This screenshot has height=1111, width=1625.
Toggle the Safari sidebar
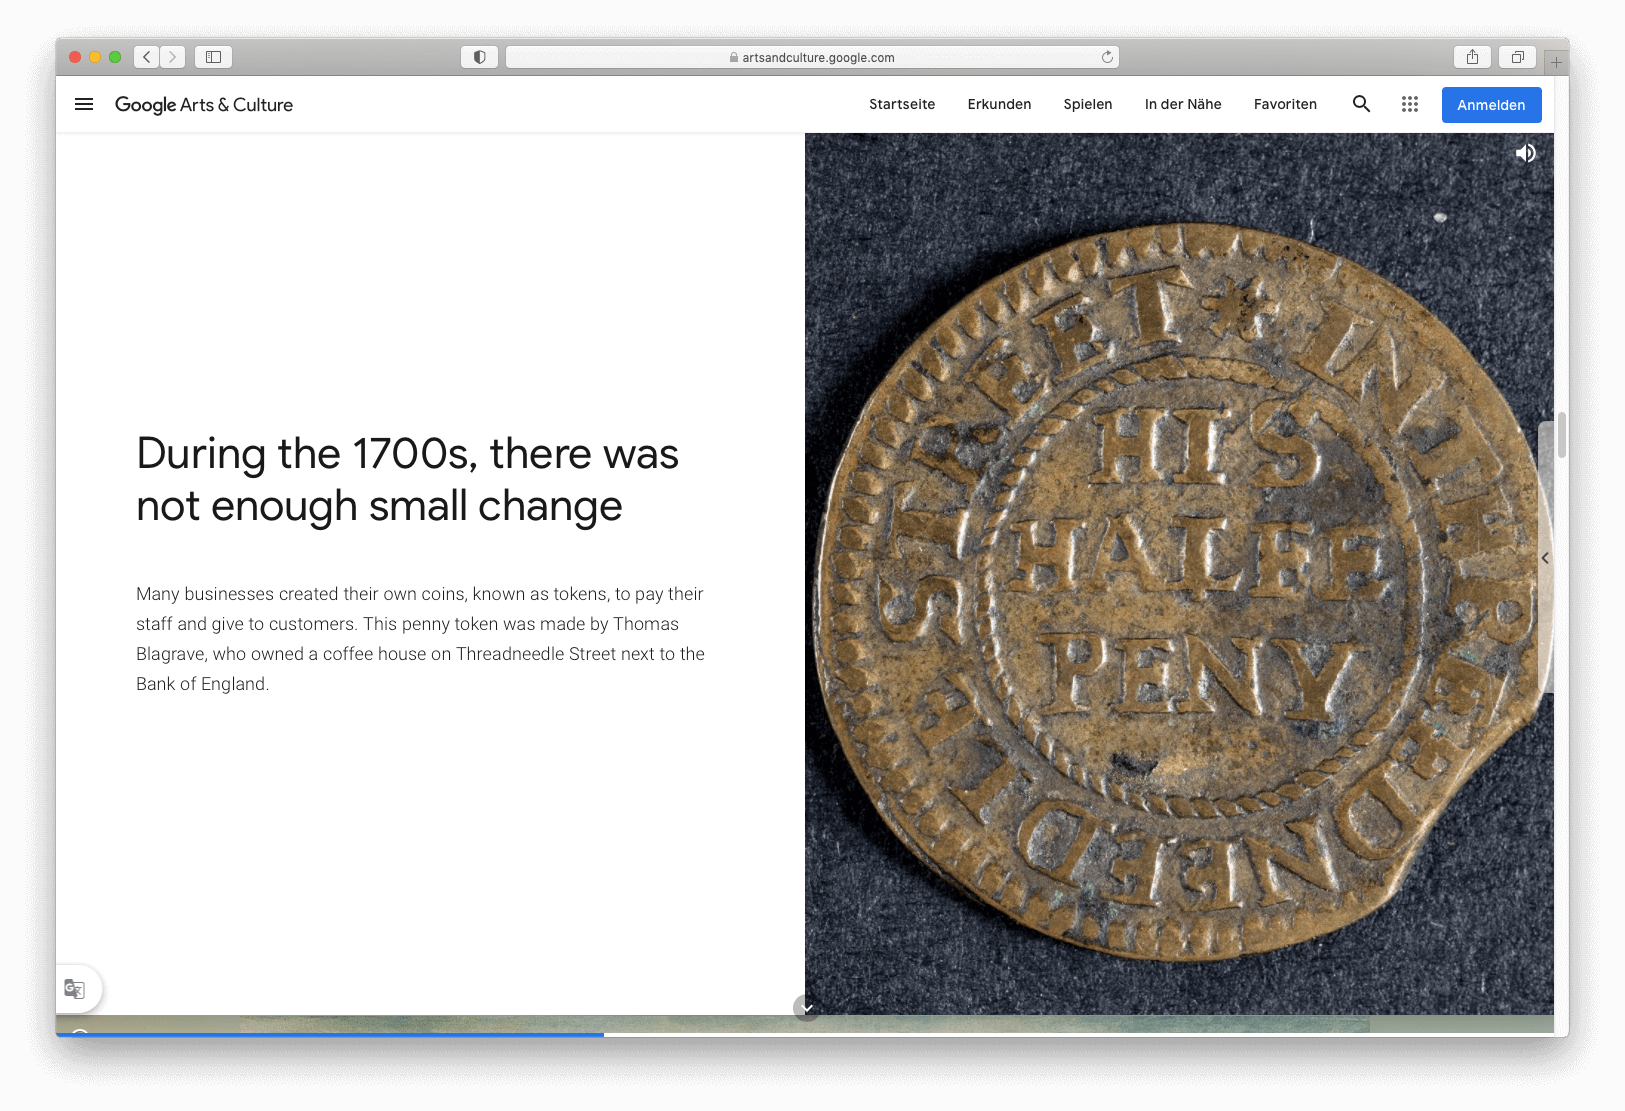(213, 57)
